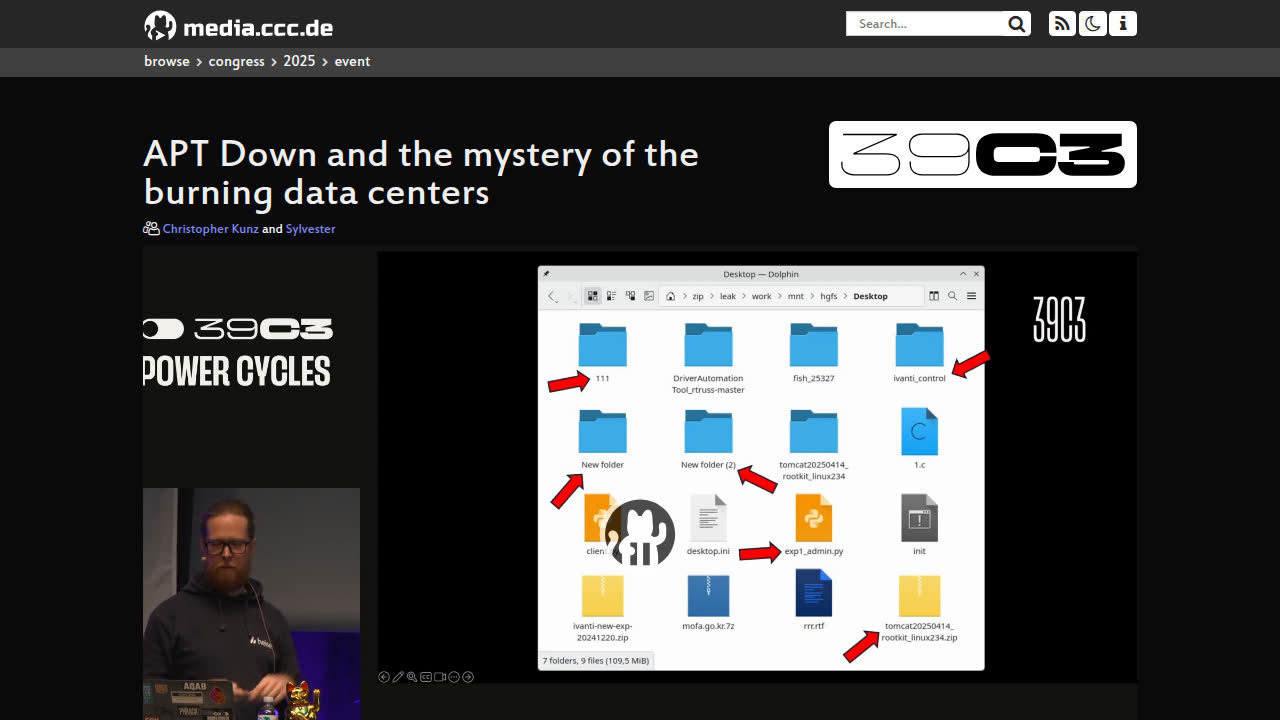Open congress breadcrumb link
The image size is (1280, 720).
point(237,61)
